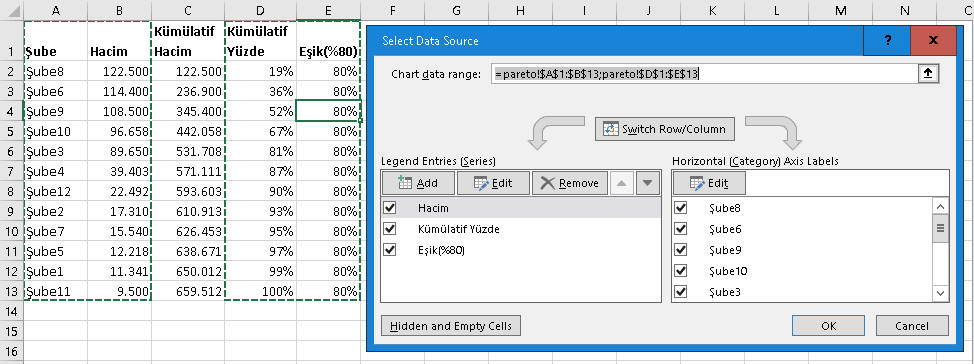Move series up with the arrow

(x=623, y=183)
